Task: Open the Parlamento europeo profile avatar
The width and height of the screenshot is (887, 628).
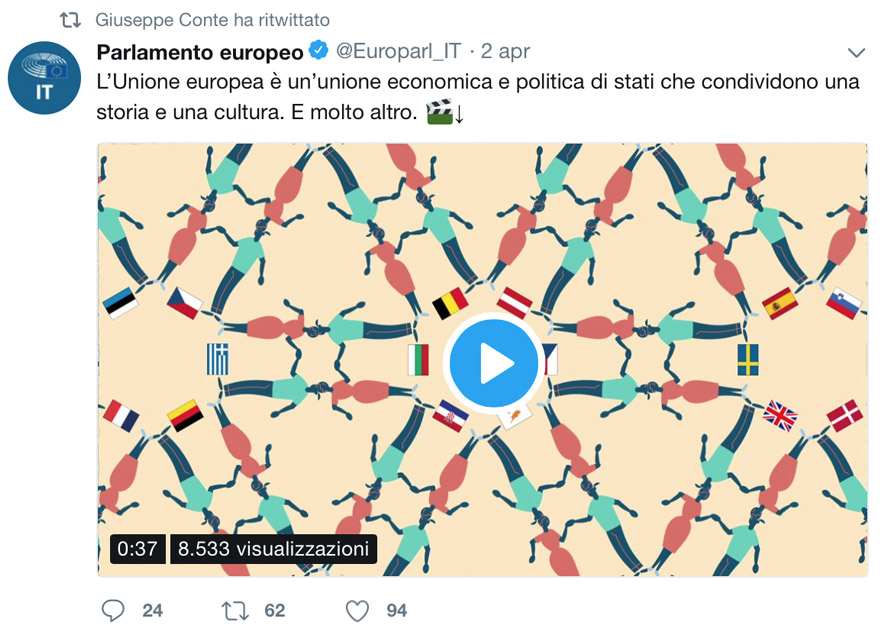Action: pos(43,77)
